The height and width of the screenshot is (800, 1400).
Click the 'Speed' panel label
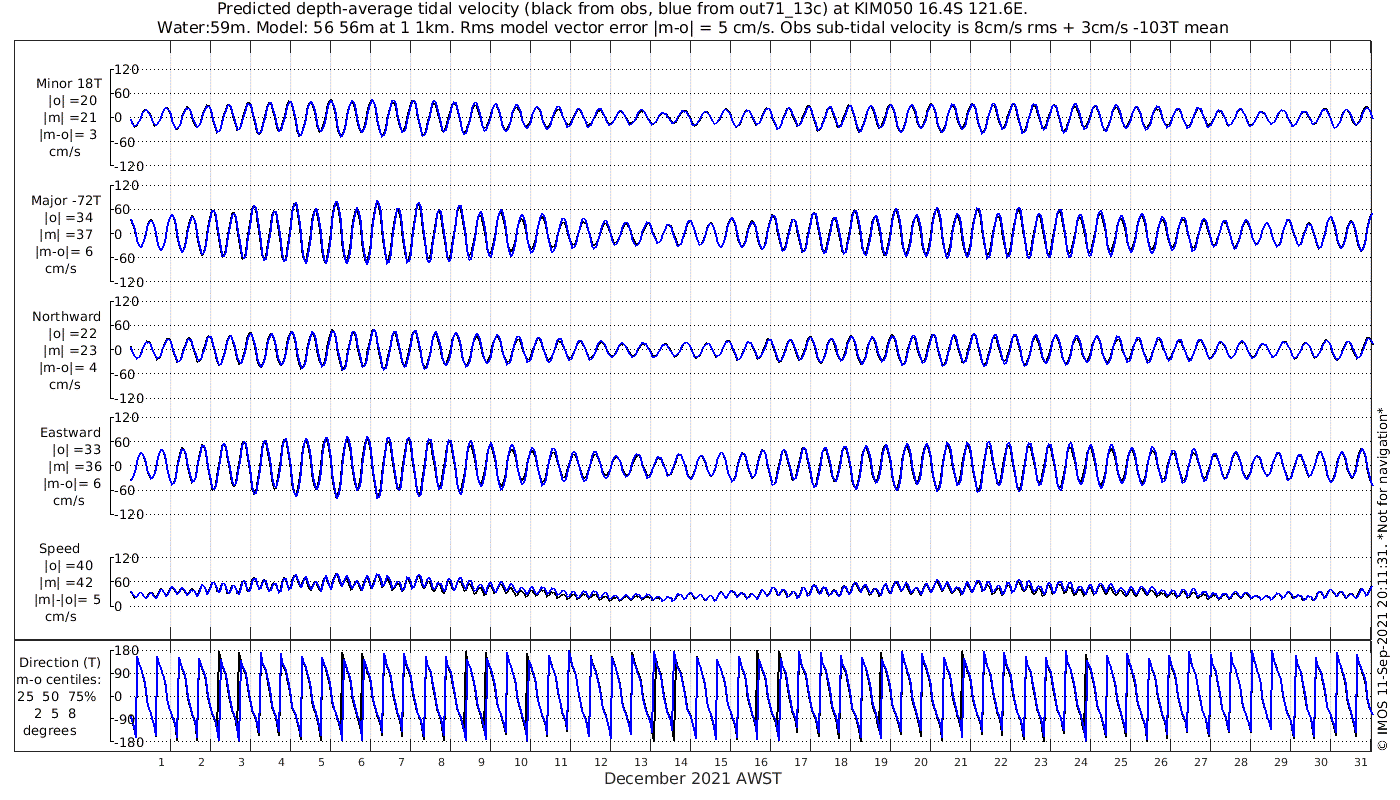click(x=60, y=549)
